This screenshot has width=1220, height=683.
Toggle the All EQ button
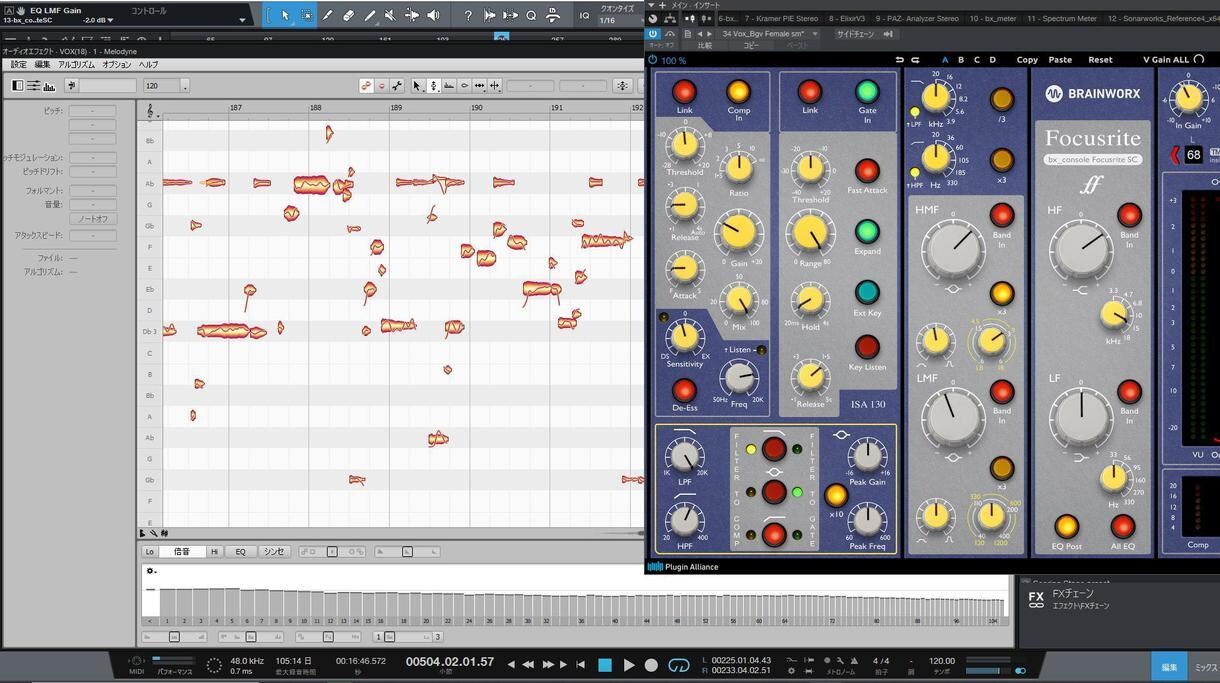1122,526
